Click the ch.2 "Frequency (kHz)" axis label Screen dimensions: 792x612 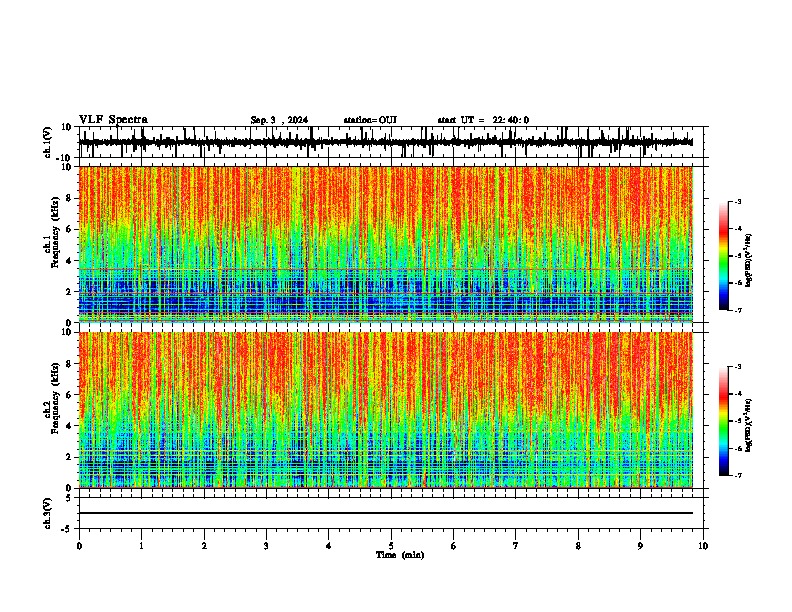(55, 398)
